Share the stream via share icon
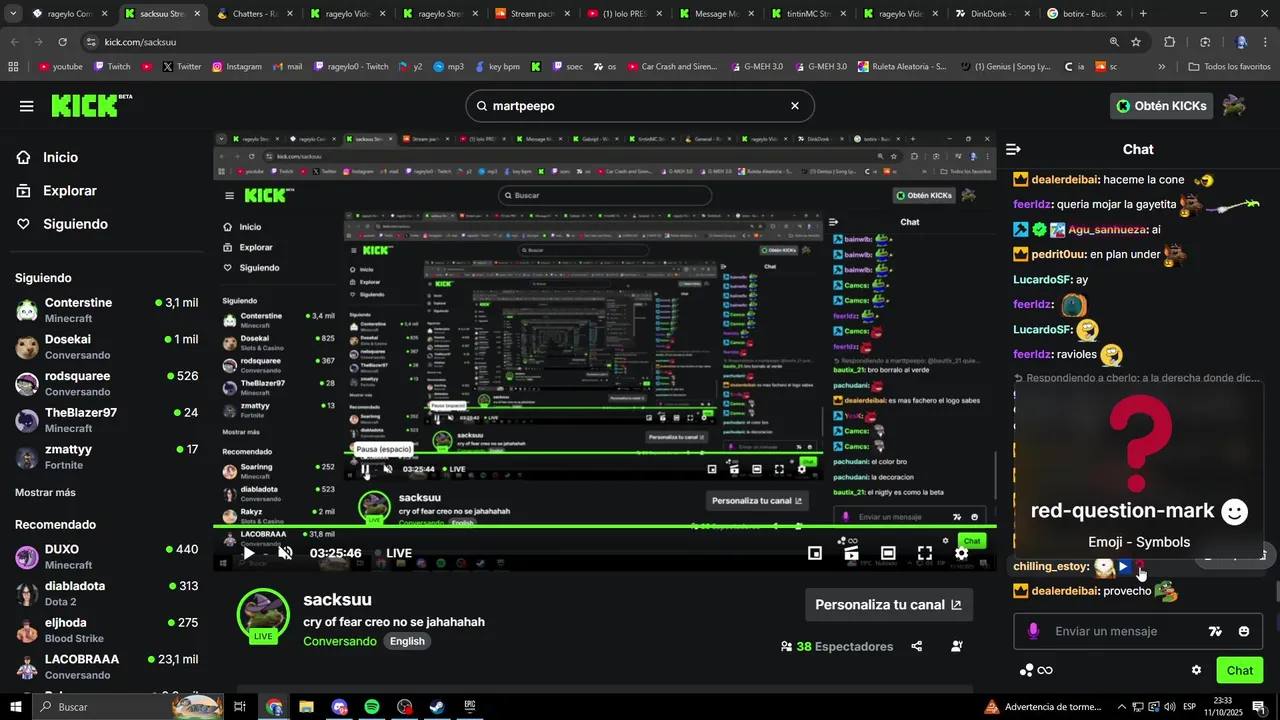Screen dimensions: 1280x720 pos(917,646)
